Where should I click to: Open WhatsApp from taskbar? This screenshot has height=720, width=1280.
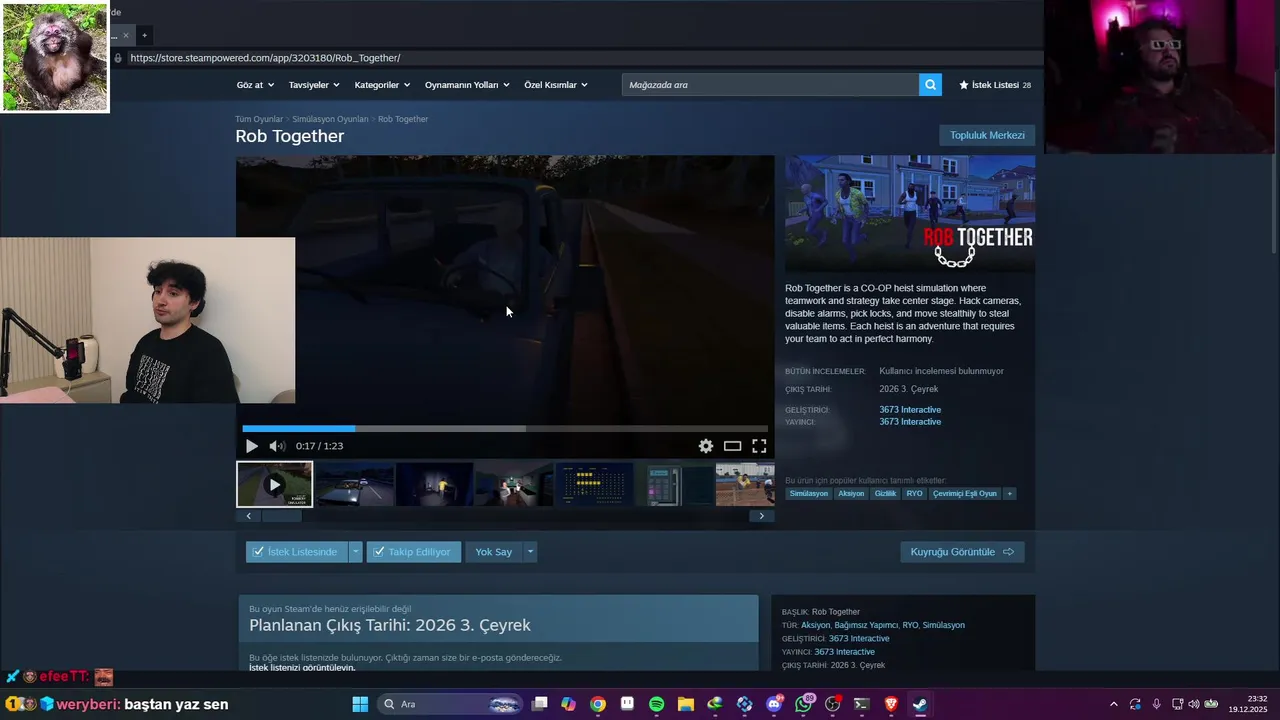pyautogui.click(x=804, y=704)
